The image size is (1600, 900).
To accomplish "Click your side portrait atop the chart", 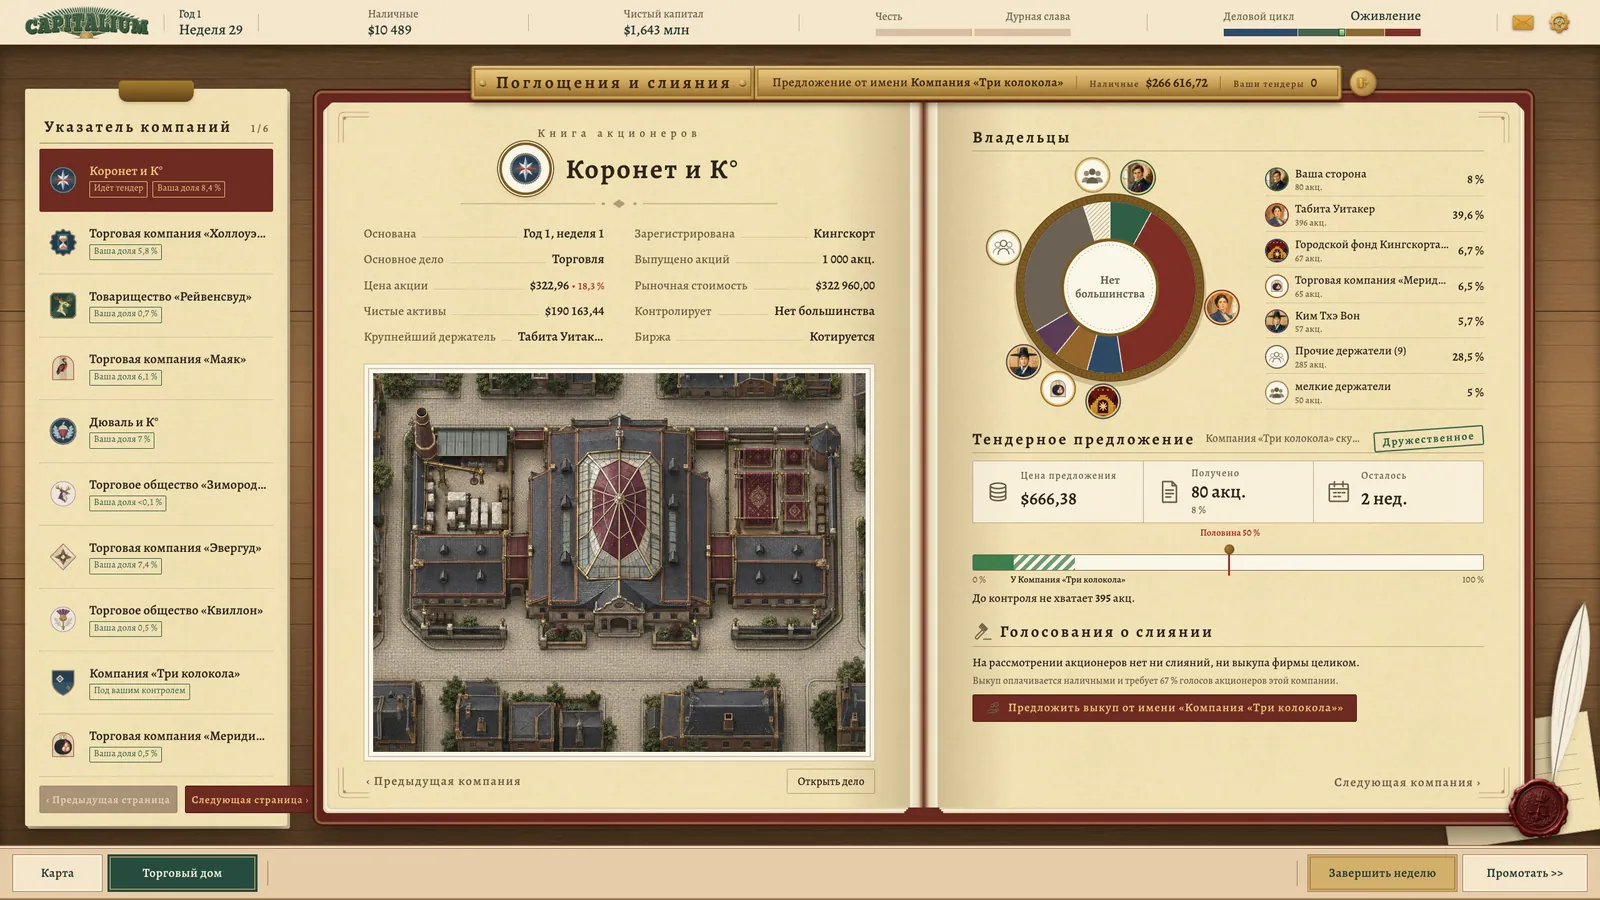I will [x=1137, y=177].
